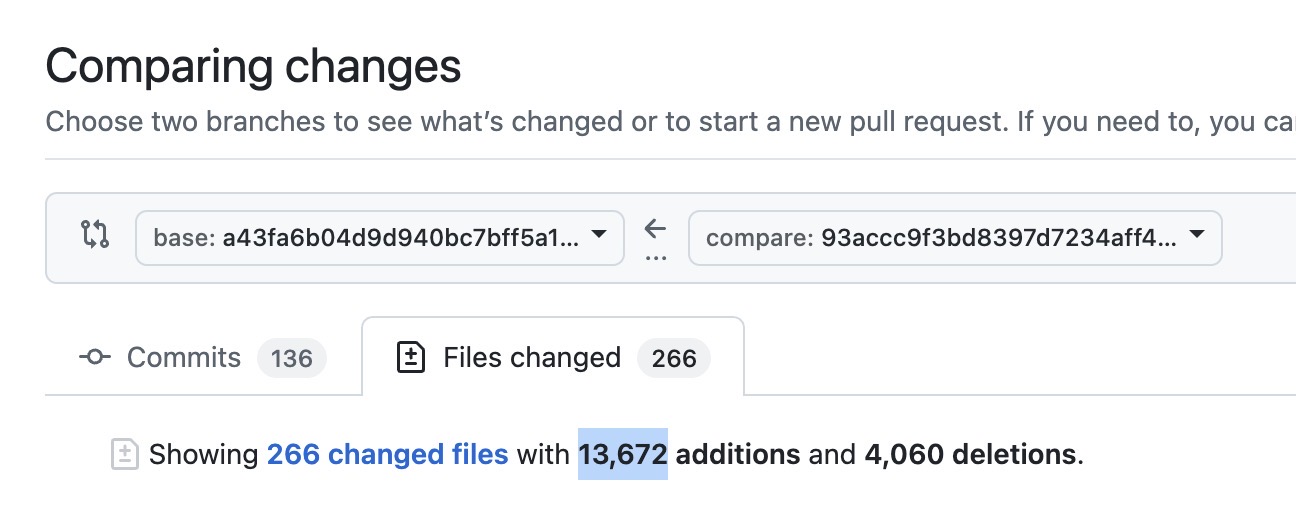This screenshot has height=512, width=1296.
Task: Switch to the Commits tab
Action: (x=184, y=358)
